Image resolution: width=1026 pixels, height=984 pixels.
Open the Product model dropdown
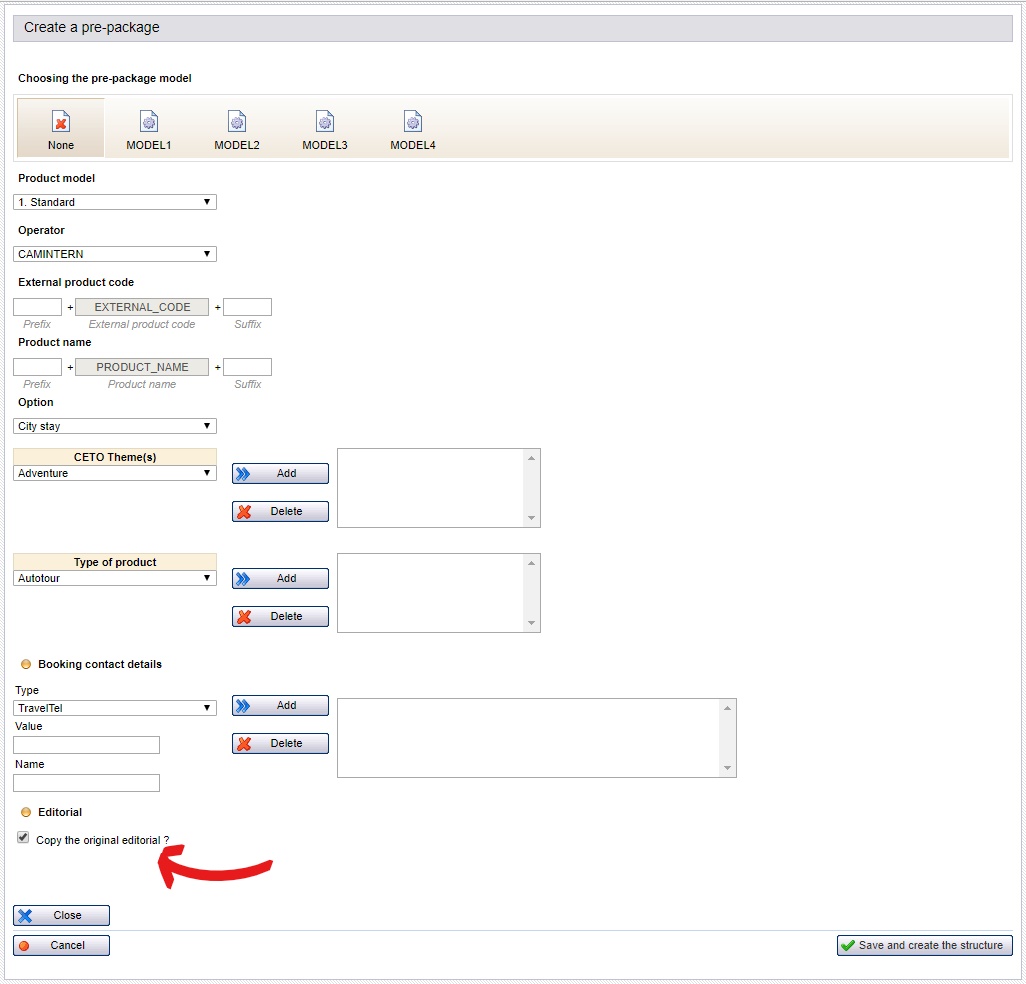(x=115, y=202)
